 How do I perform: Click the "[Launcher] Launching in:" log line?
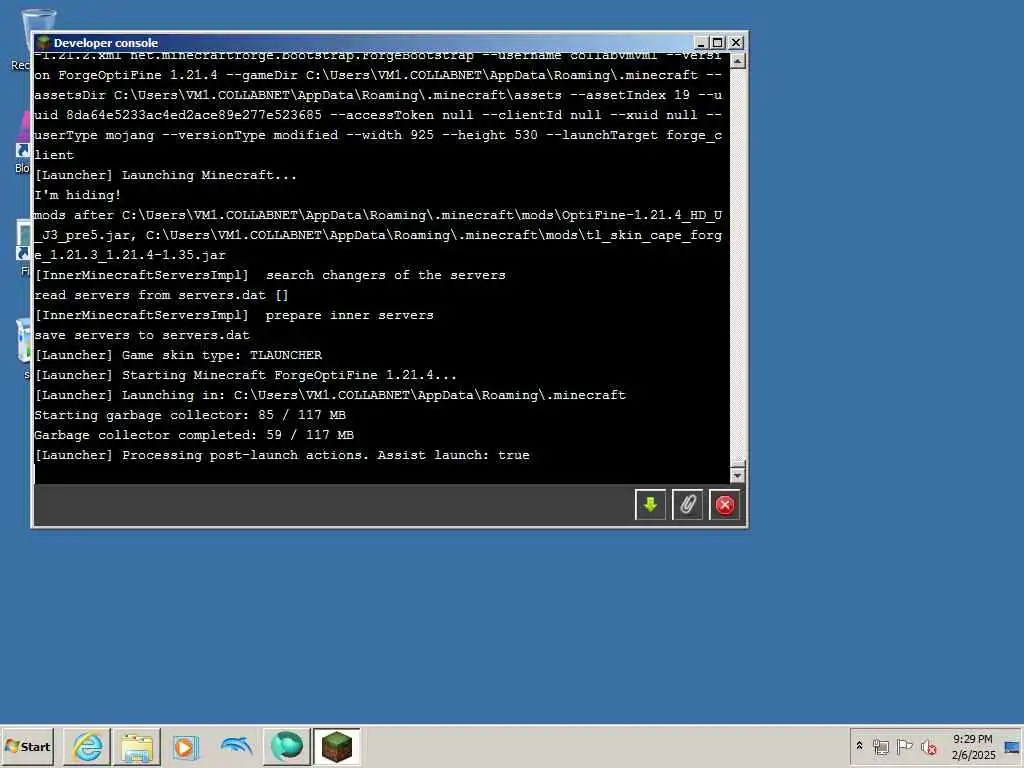point(330,395)
